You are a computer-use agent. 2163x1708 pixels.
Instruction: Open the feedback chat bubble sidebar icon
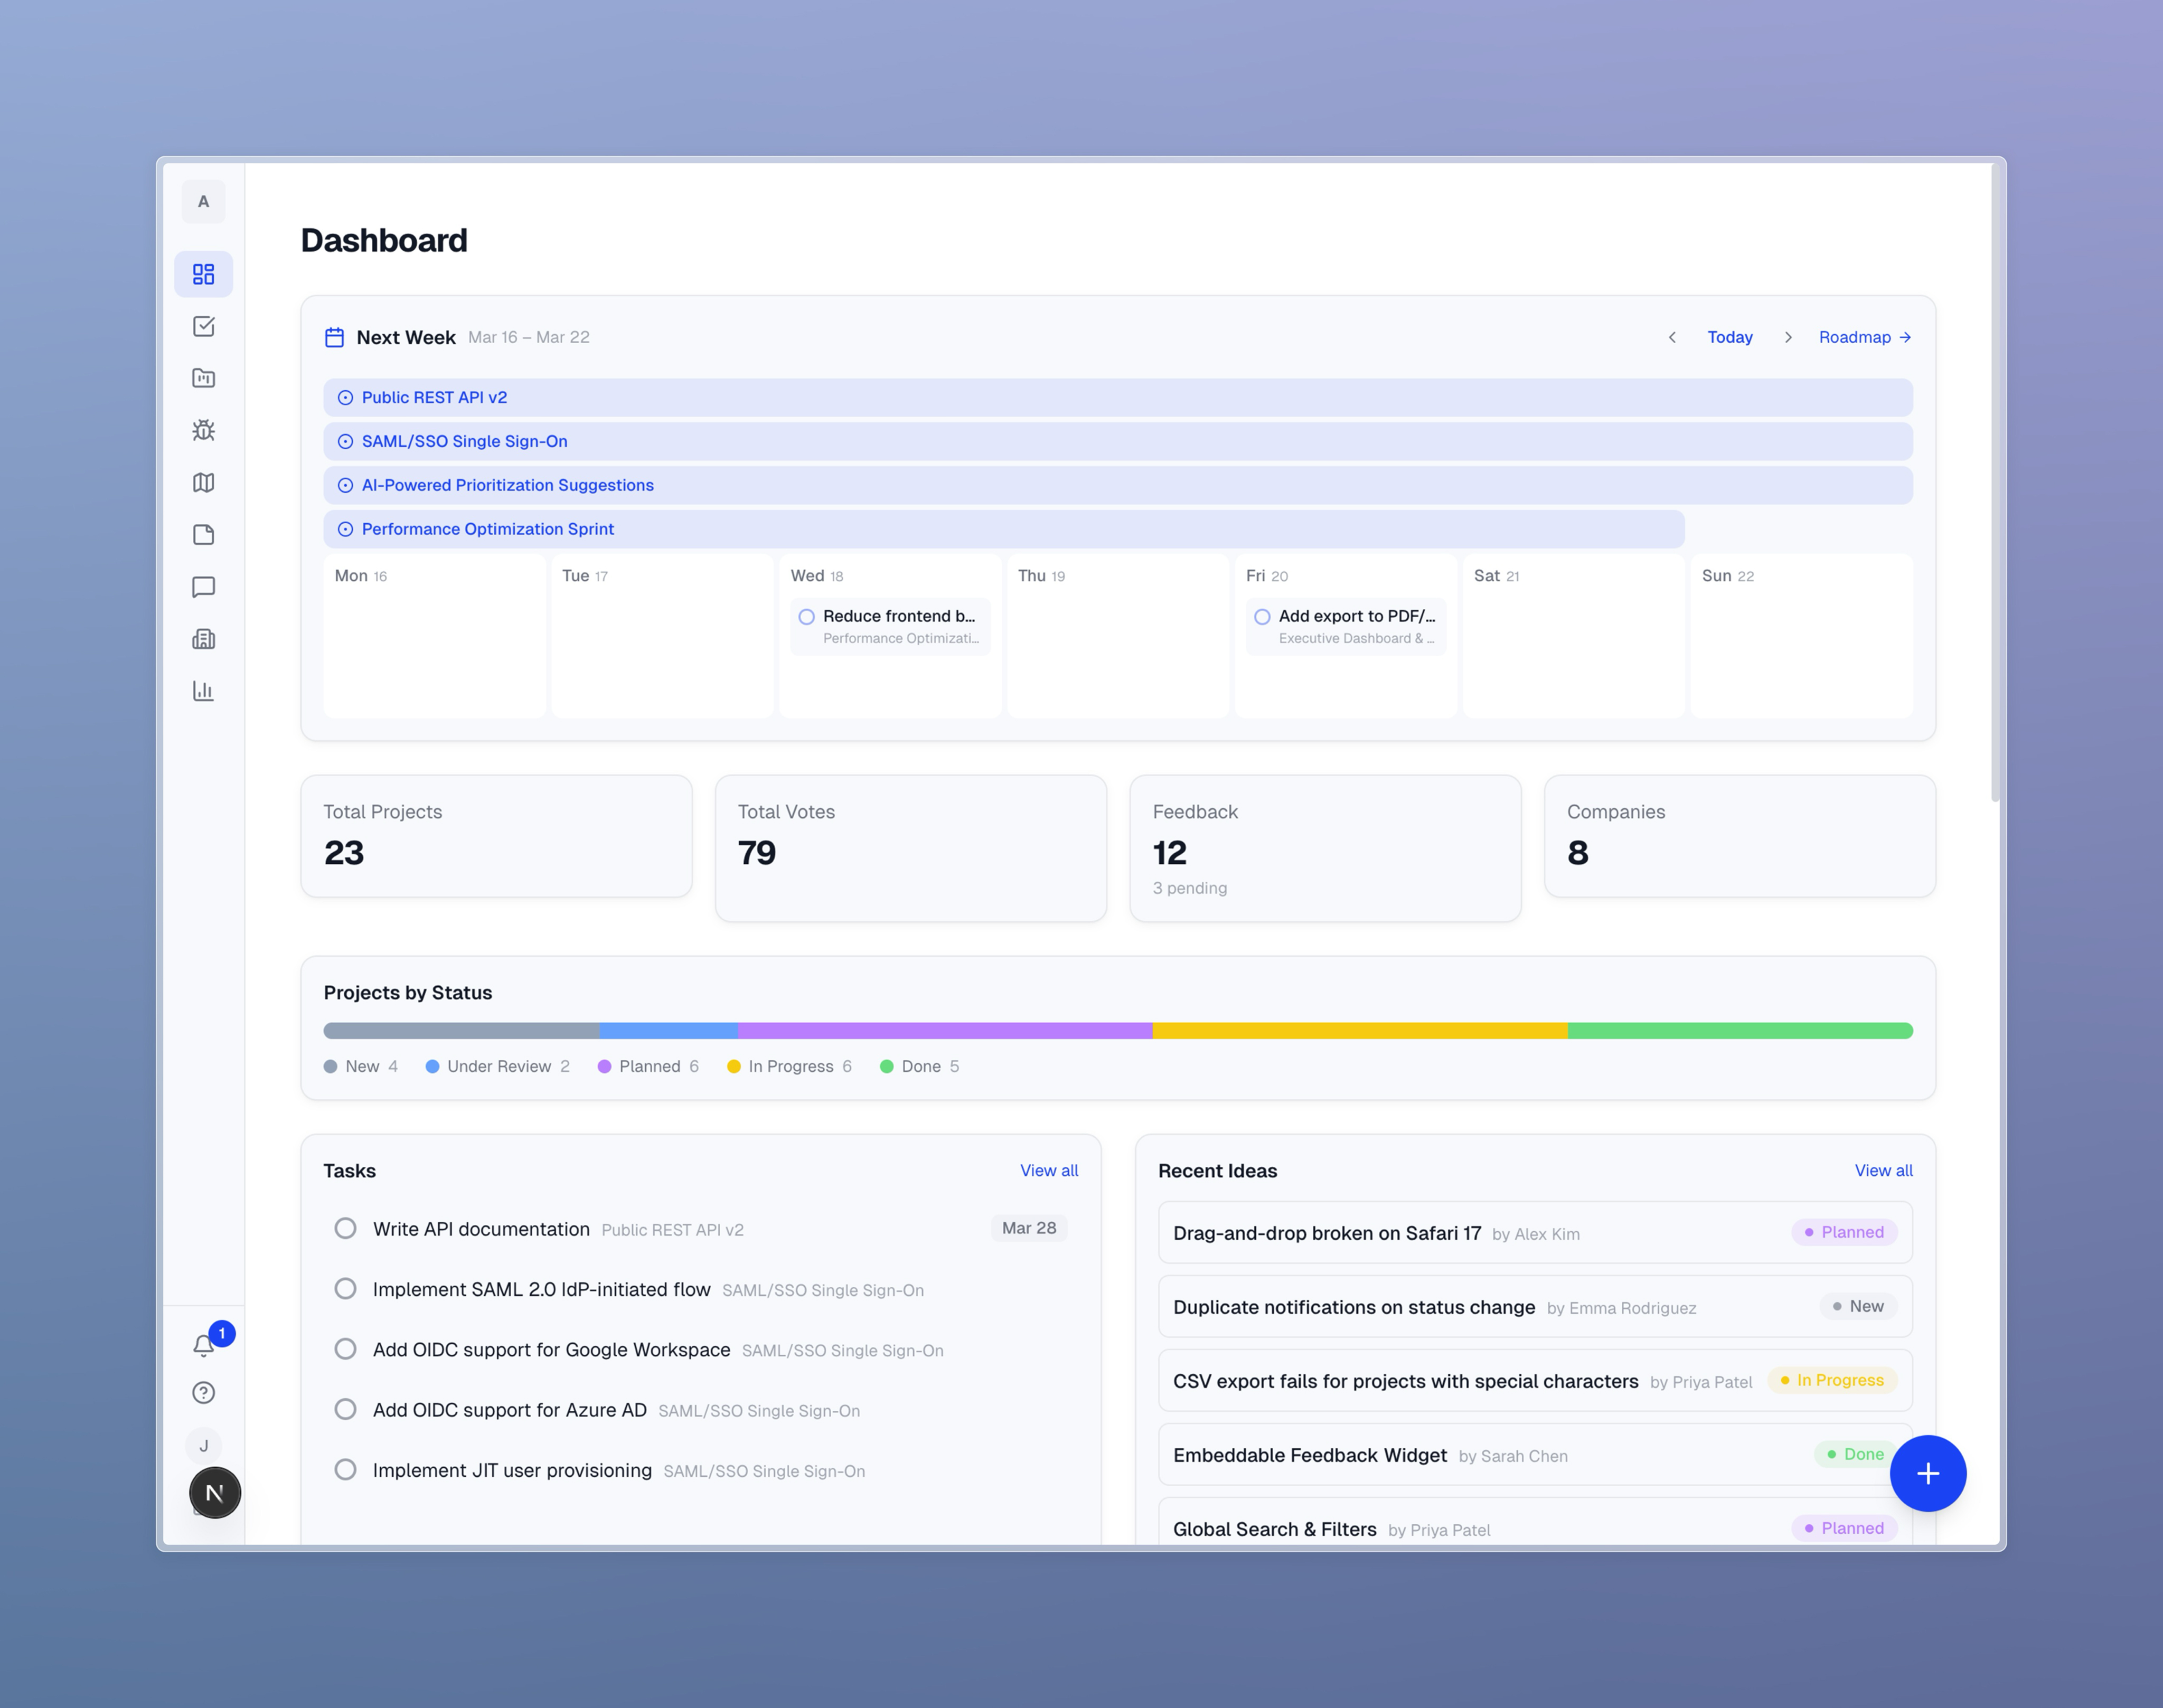pos(203,587)
